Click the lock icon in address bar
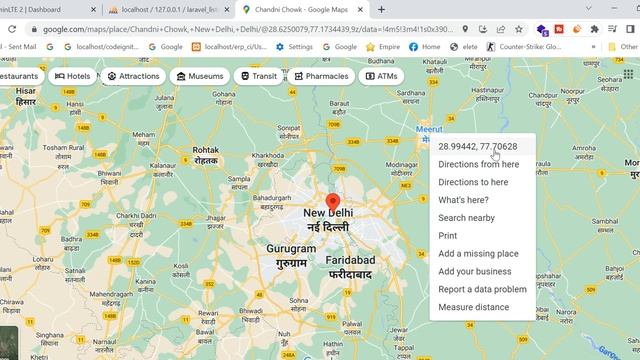 (34, 29)
